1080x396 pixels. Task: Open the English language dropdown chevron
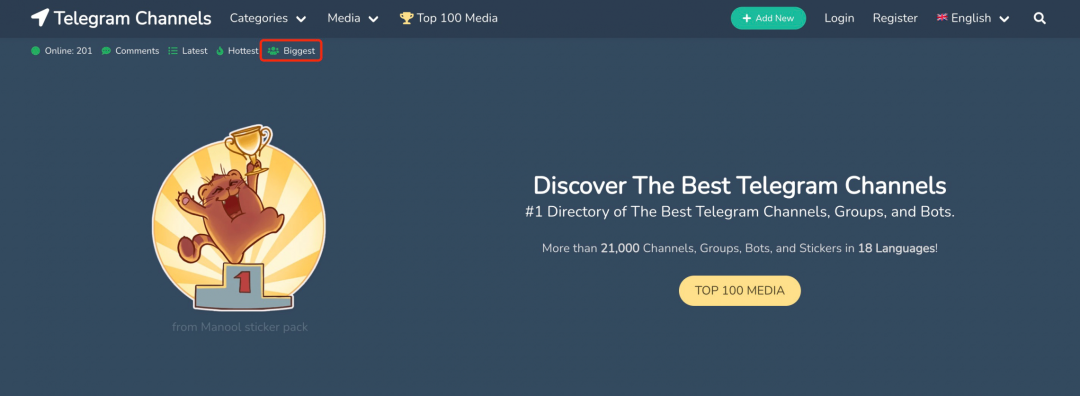1004,19
